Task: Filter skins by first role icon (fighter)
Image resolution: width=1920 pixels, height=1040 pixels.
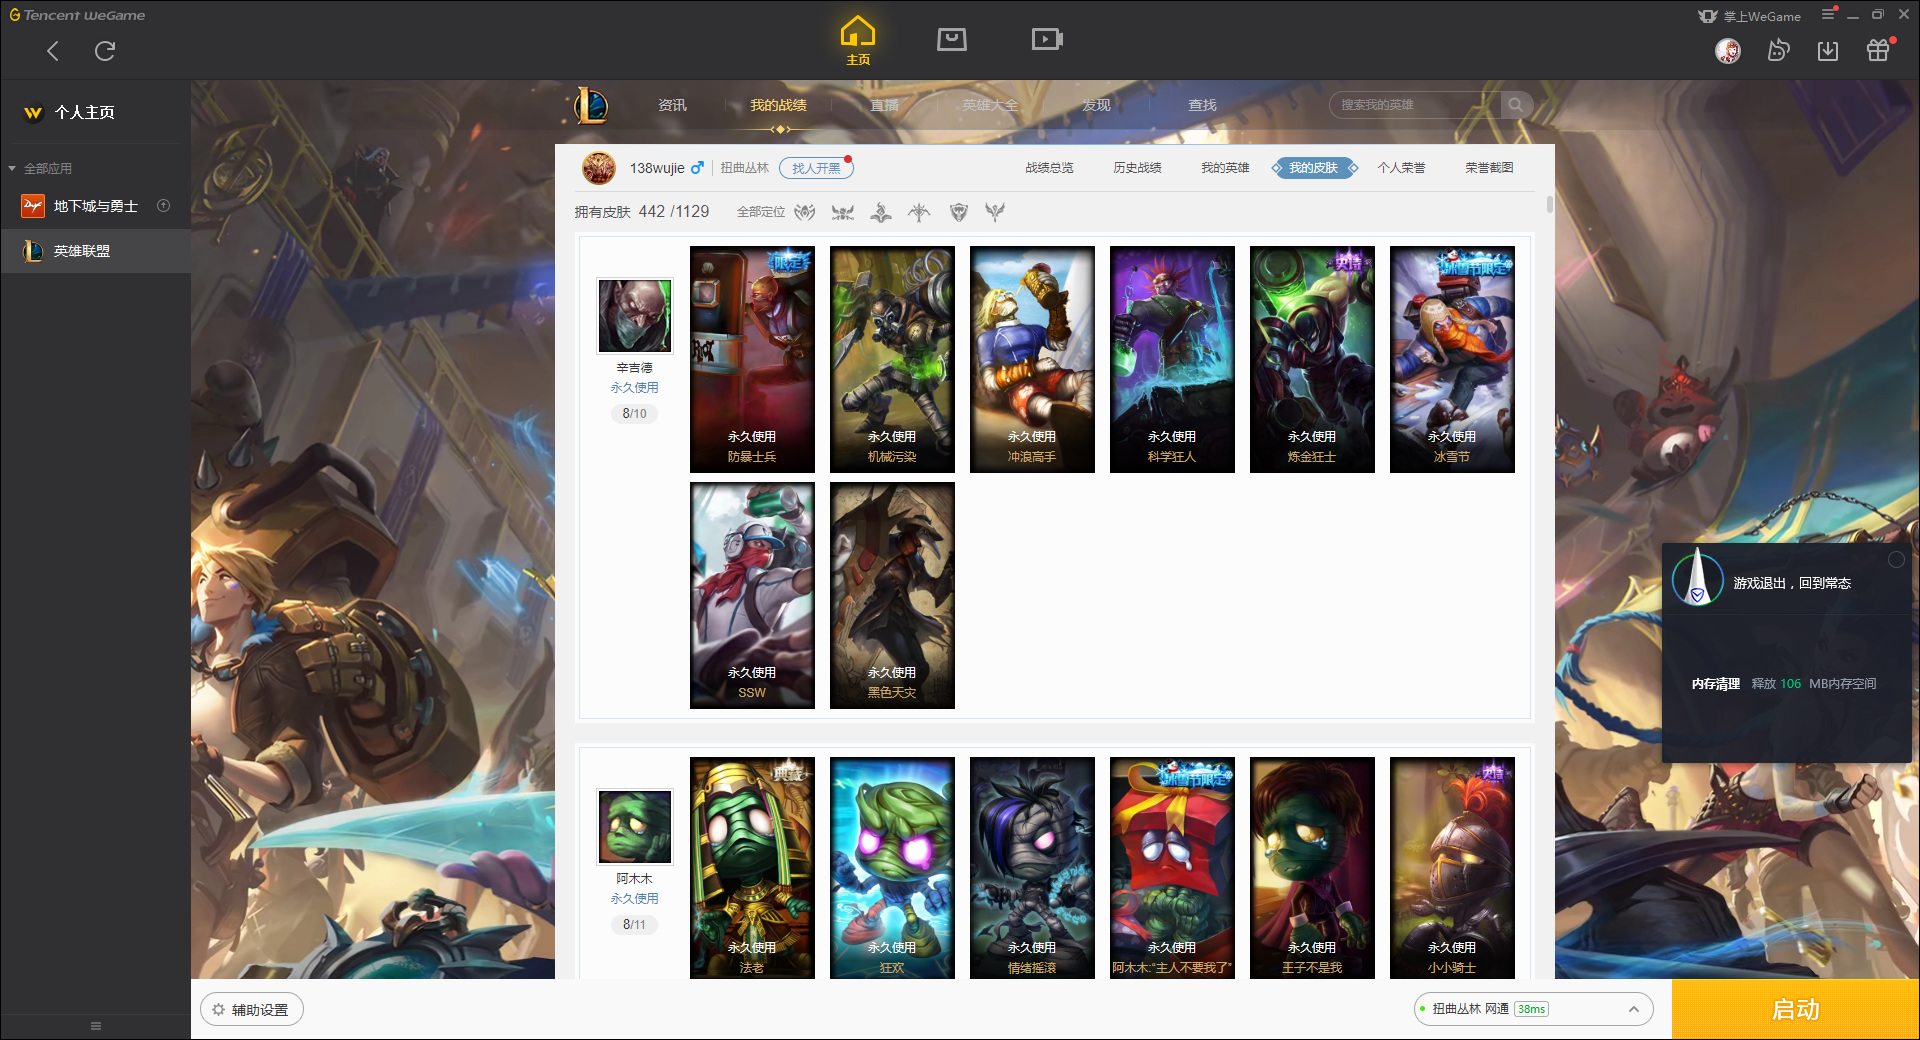Action: coord(805,212)
